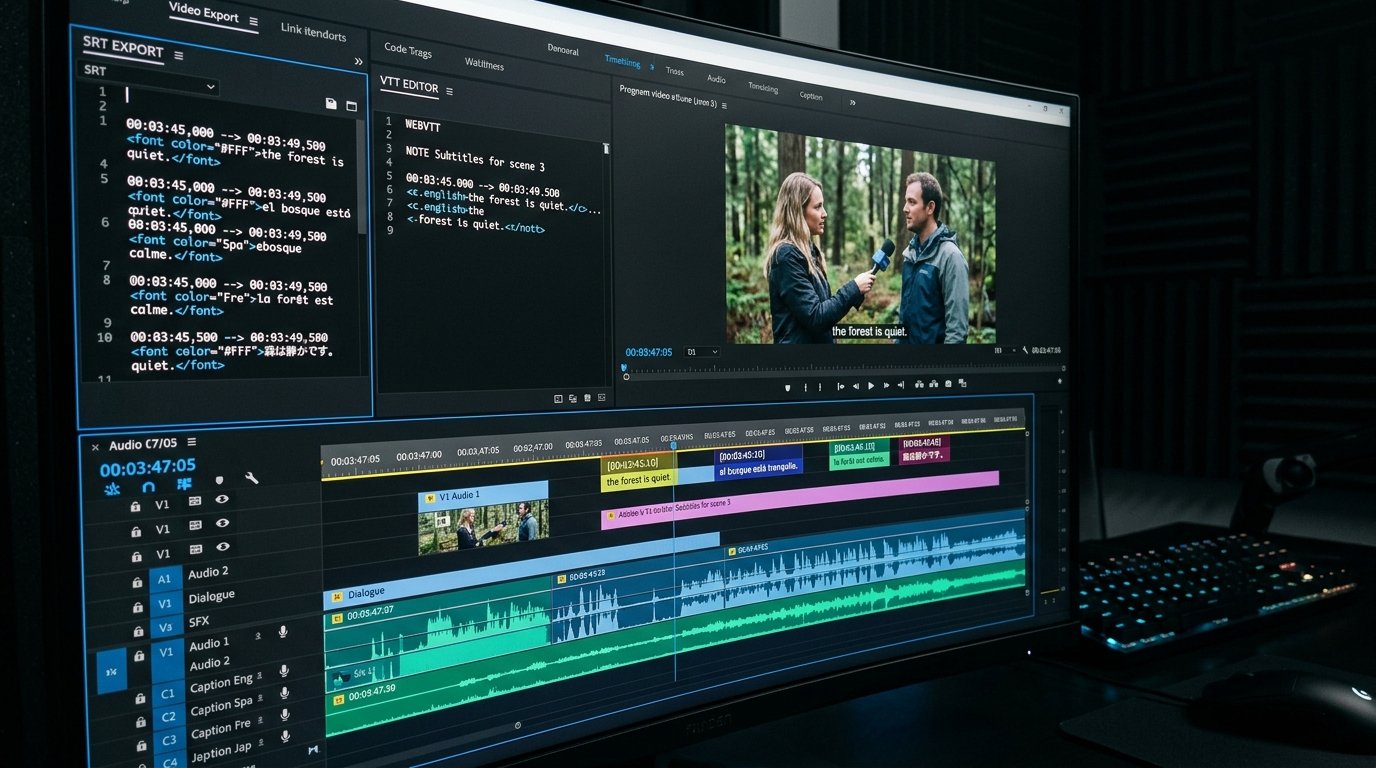Screen dimensions: 1376x768
Task: Select the Audio workspace tab
Action: [716, 78]
